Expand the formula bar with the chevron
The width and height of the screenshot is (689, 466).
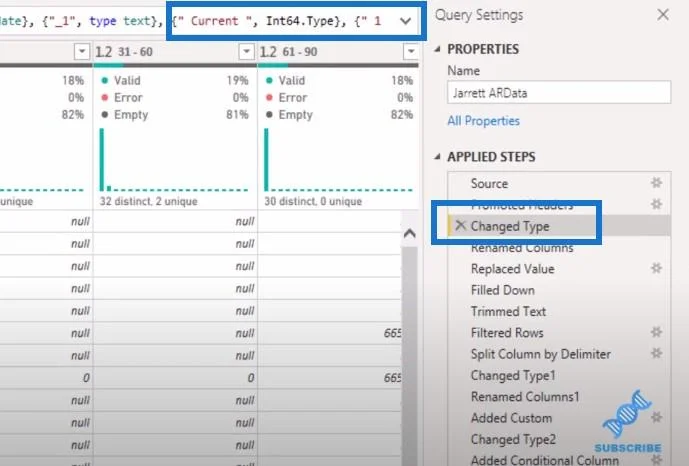[x=406, y=21]
